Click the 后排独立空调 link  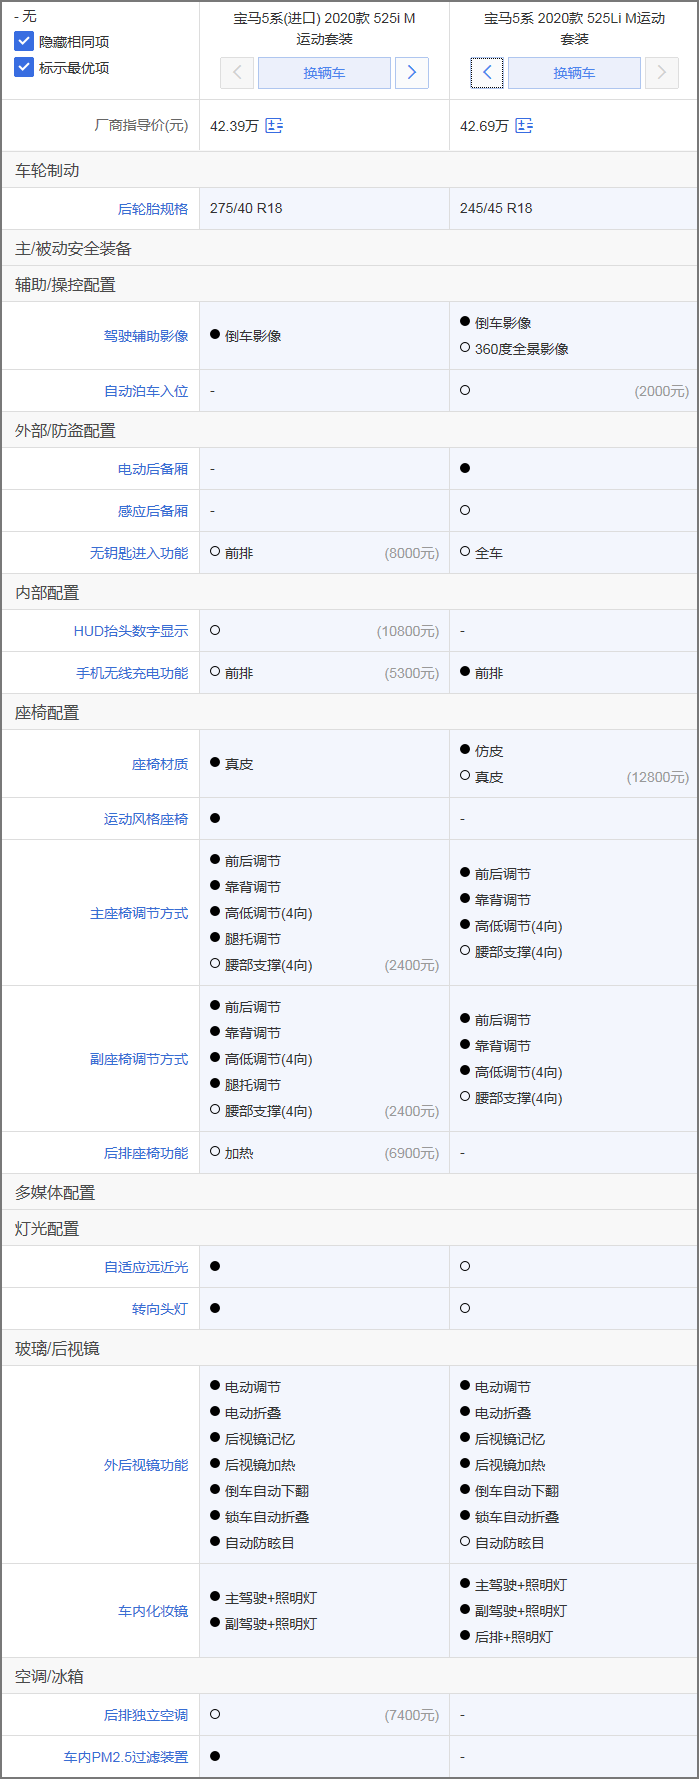146,1715
